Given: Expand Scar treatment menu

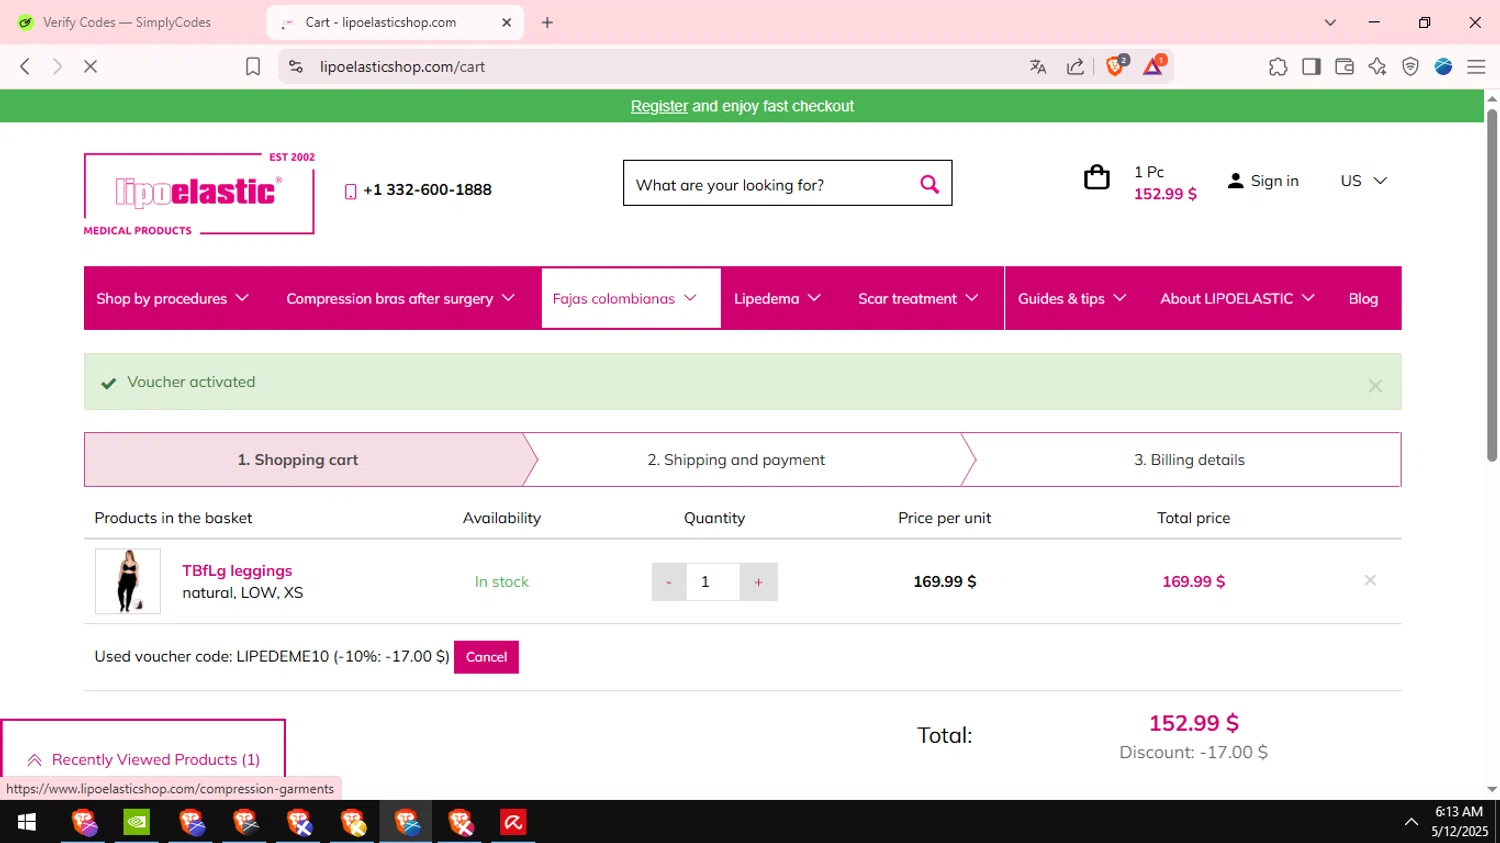Looking at the screenshot, I should (x=918, y=298).
